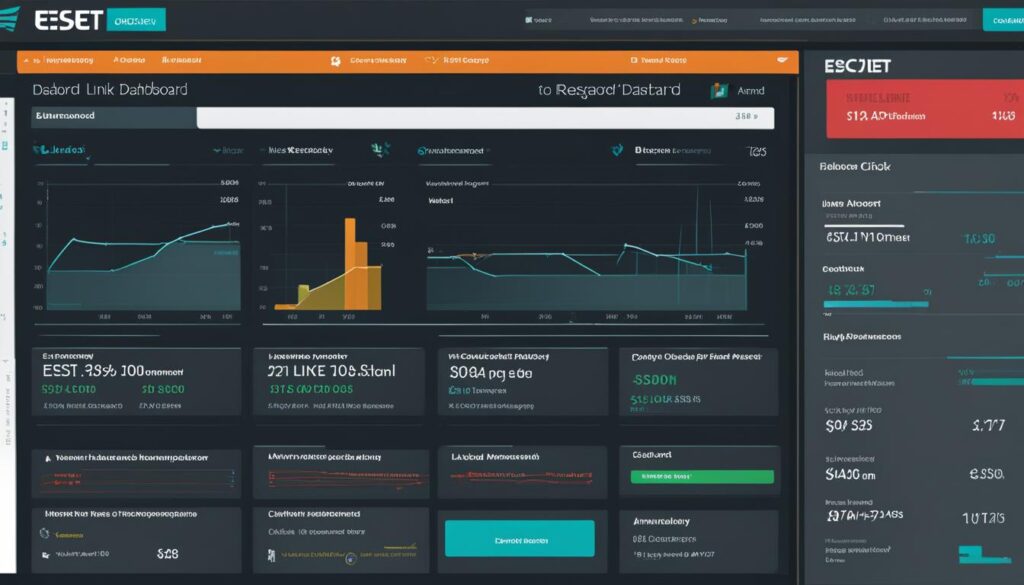Click the '221 LIKE 108.Stanl' stat card
Viewport: 1024px width, 585px height.
pos(339,381)
